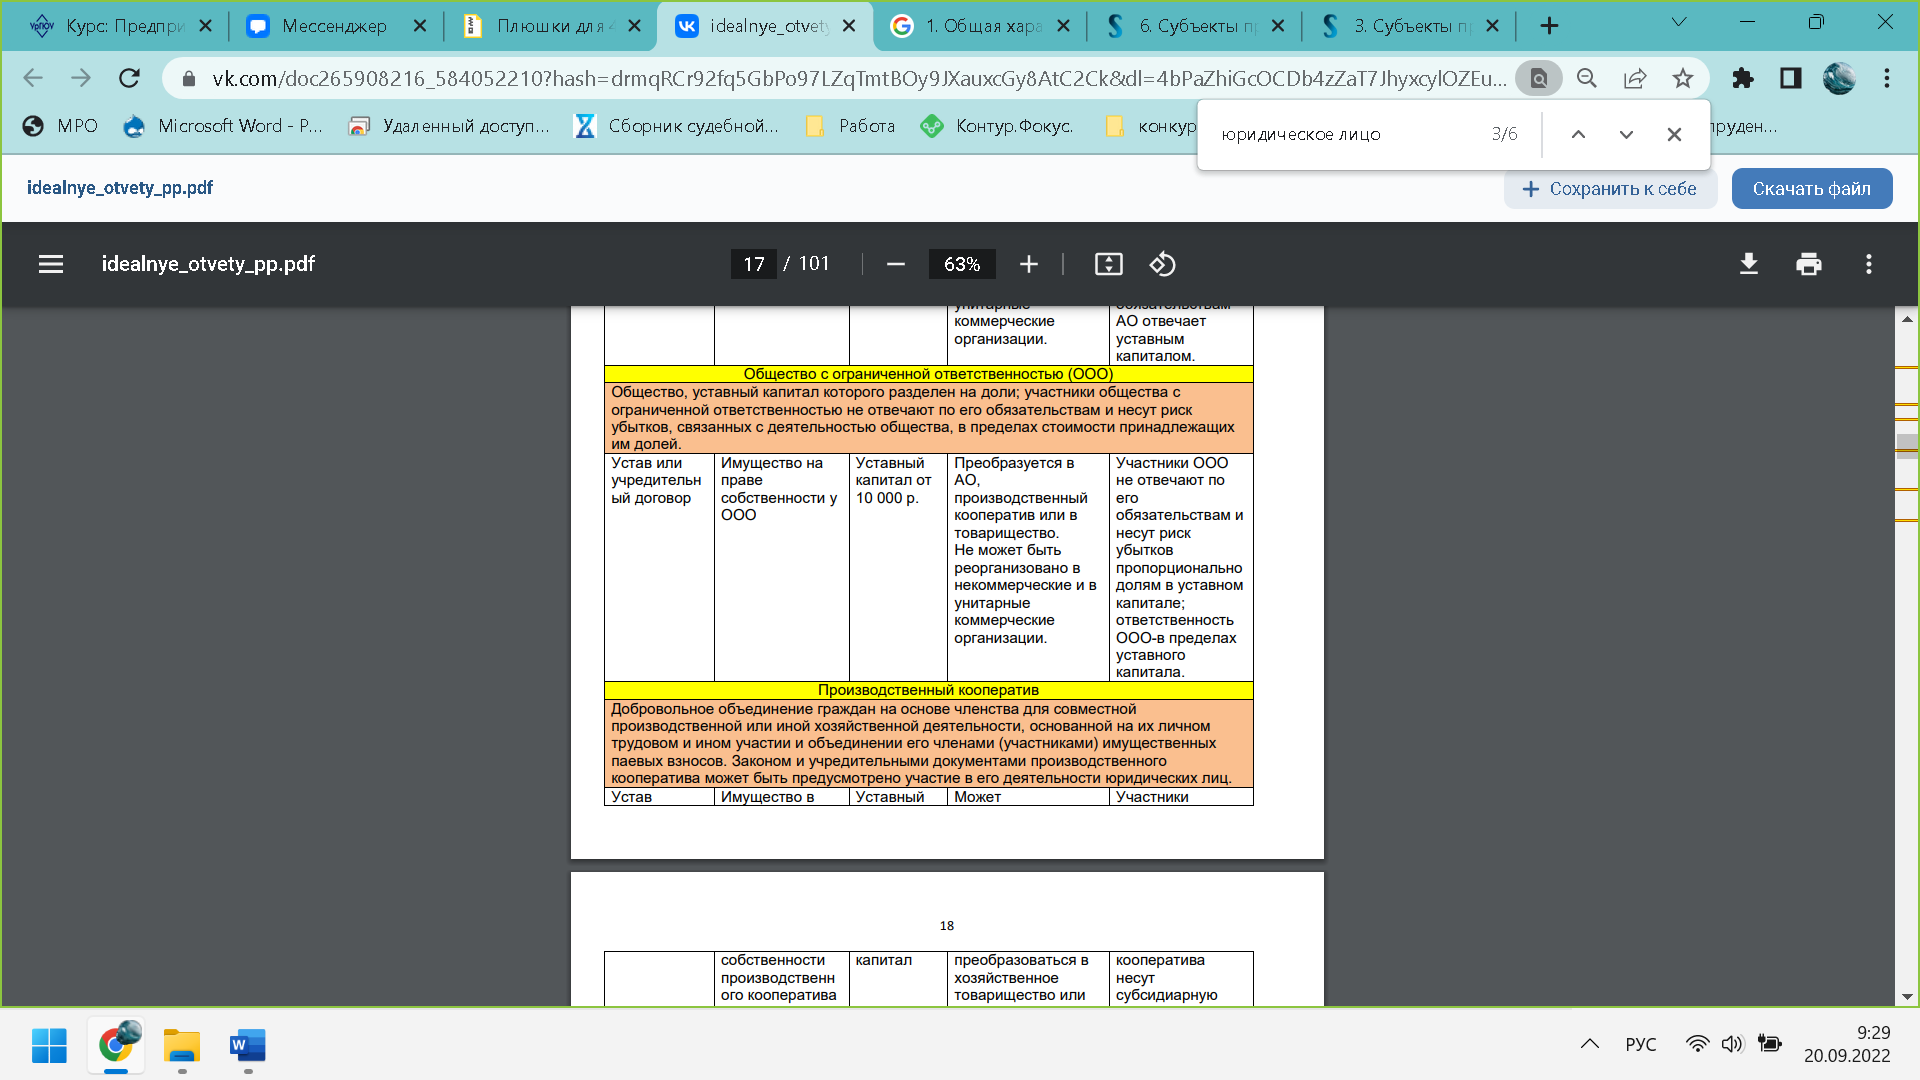The image size is (1920, 1080).
Task: Download the PDF from viewer toolbar
Action: pyautogui.click(x=1749, y=264)
